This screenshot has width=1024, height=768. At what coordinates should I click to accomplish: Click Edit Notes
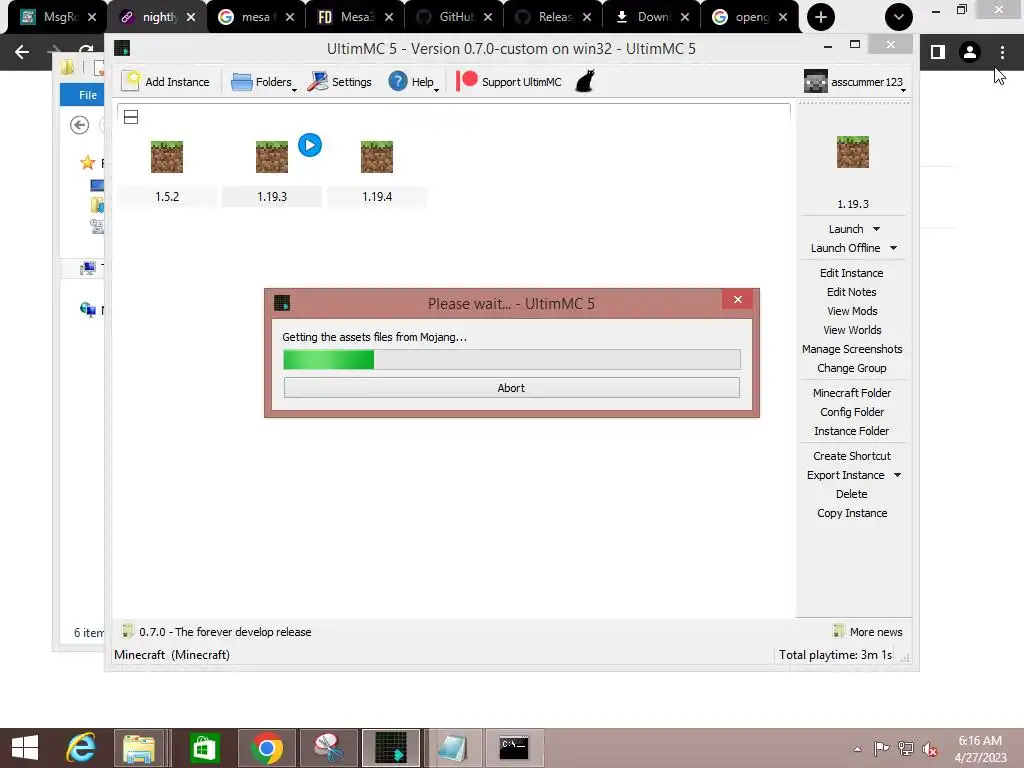click(x=852, y=292)
